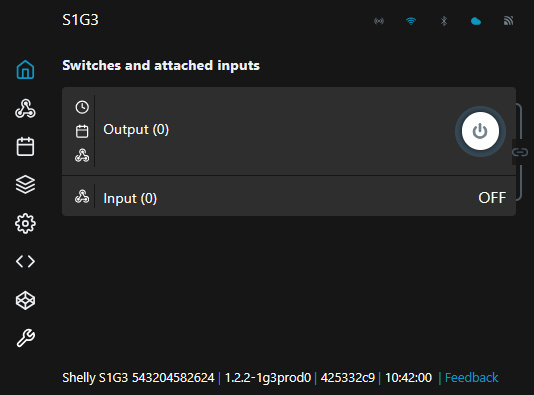
Task: Open the Scripts code page
Action: point(26,262)
